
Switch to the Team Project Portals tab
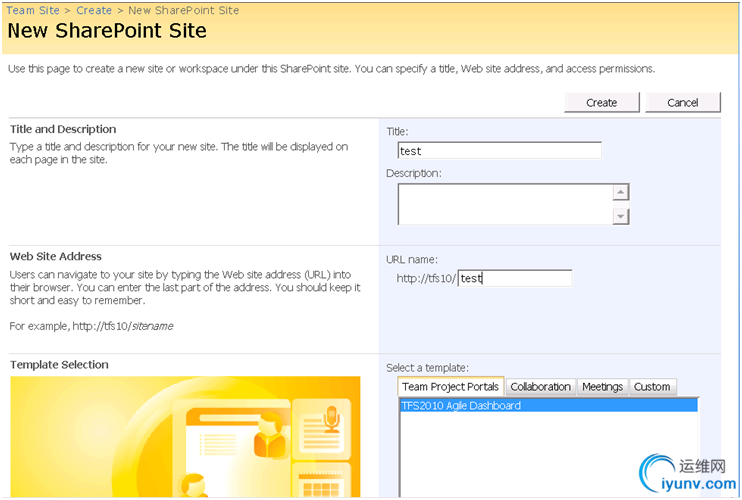tap(450, 387)
